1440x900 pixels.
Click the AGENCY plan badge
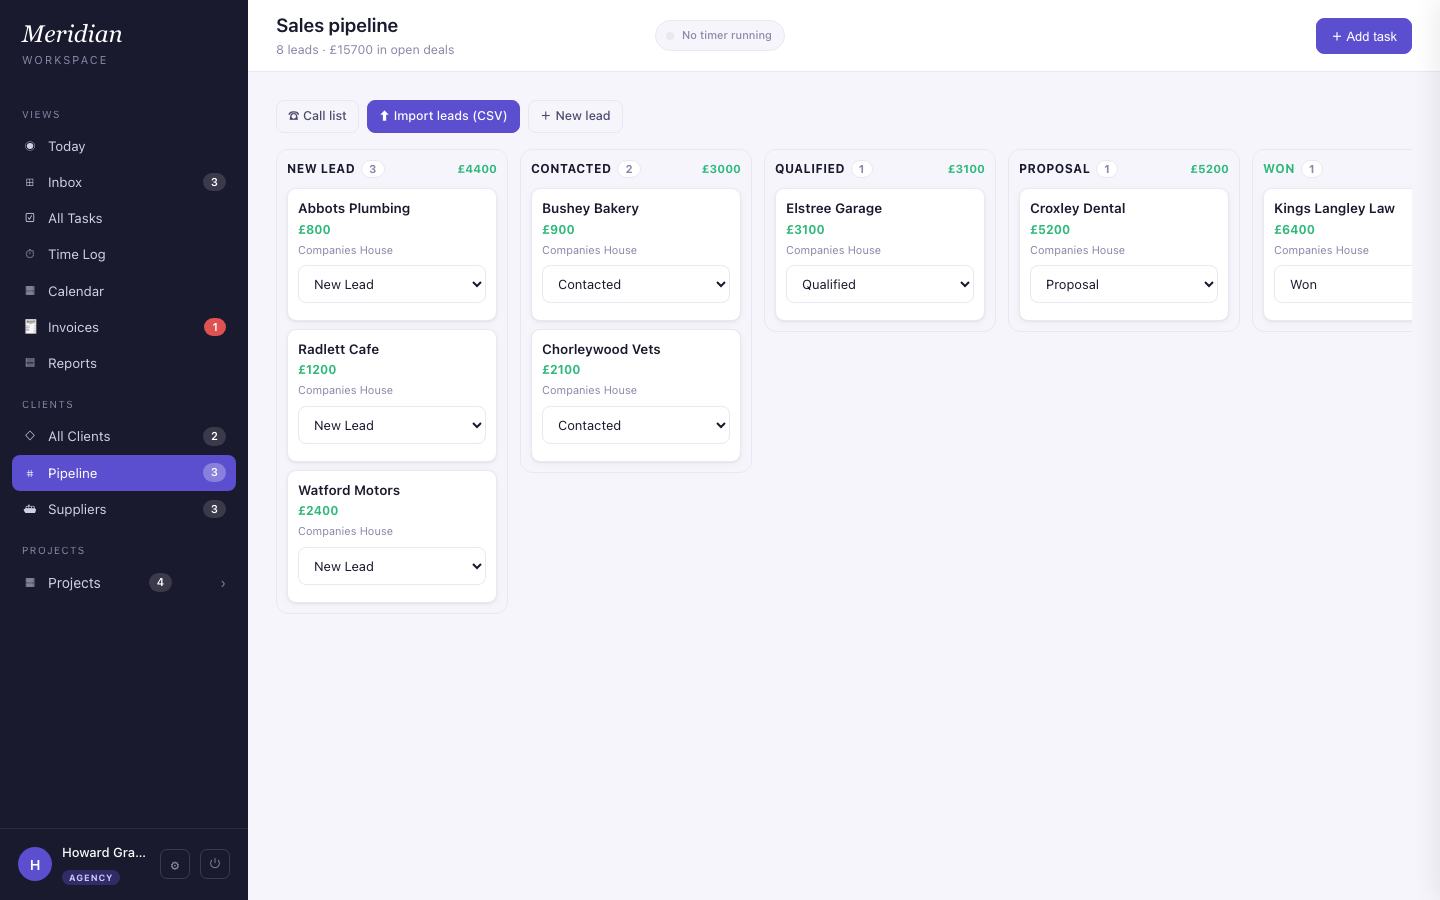(x=91, y=878)
